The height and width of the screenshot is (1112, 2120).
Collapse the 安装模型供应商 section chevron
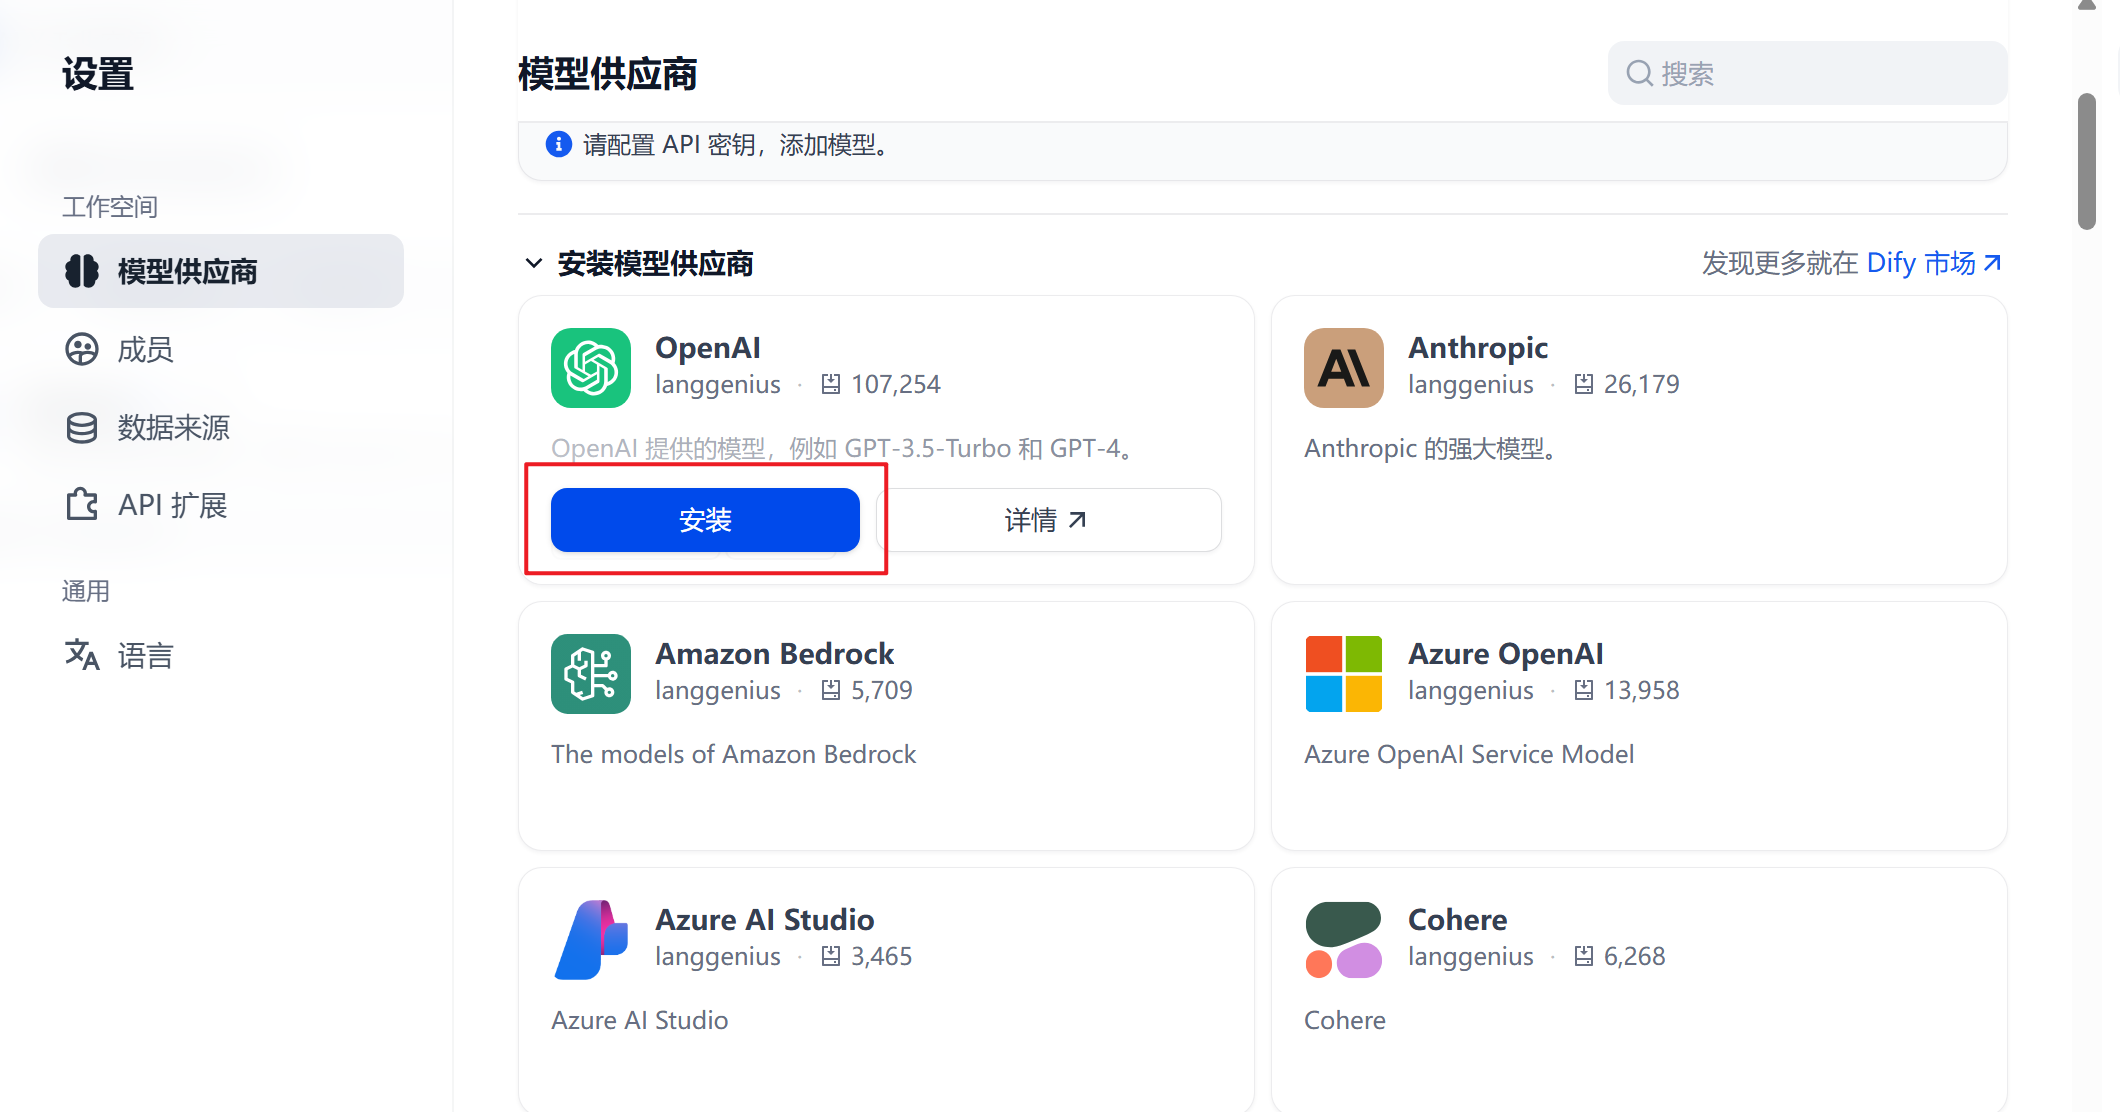click(x=534, y=263)
